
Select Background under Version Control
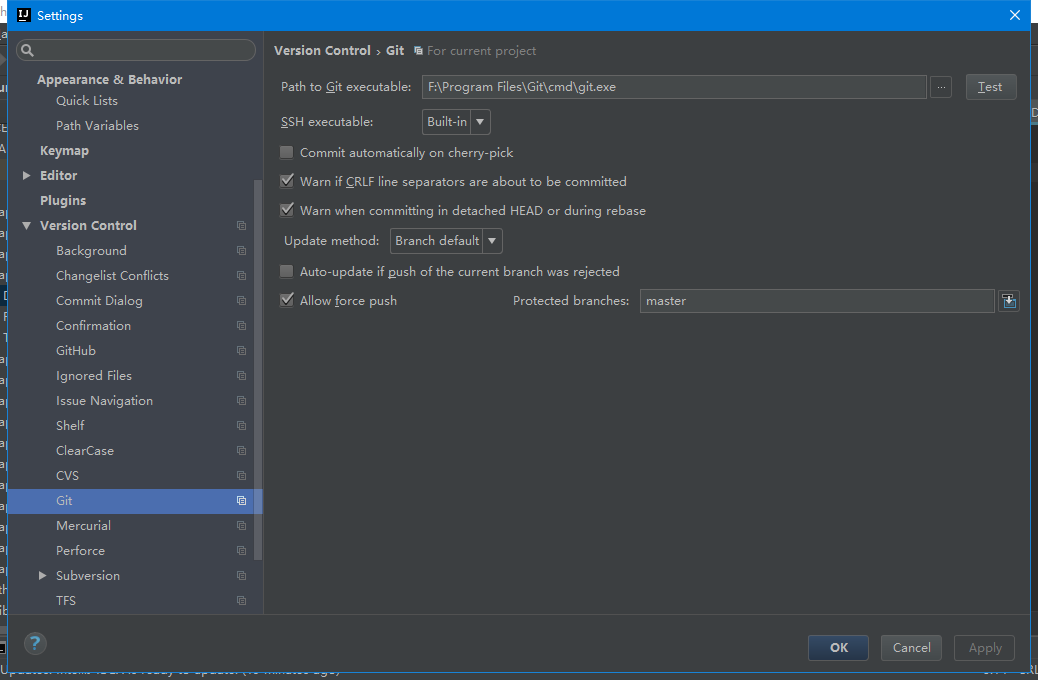tap(91, 251)
